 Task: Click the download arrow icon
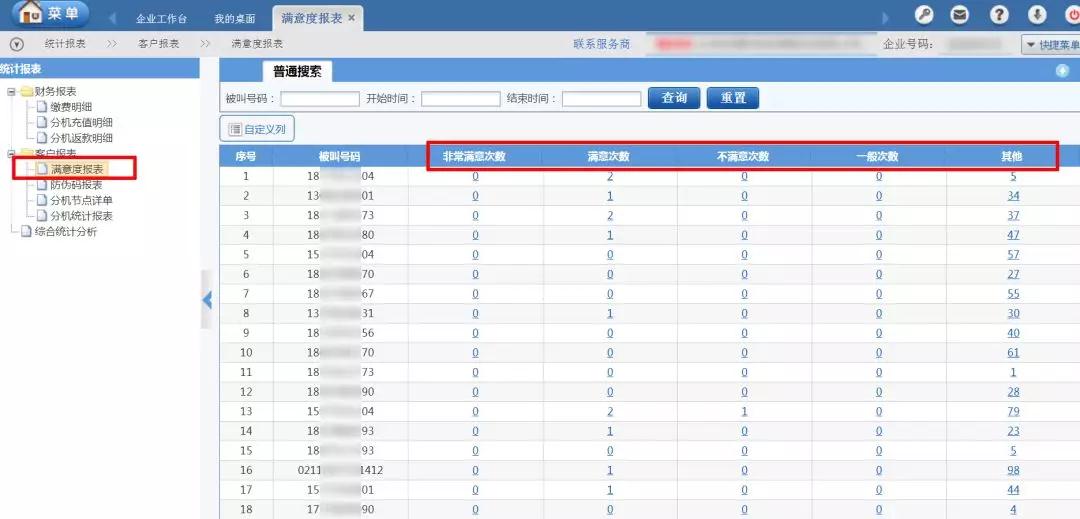(x=1037, y=15)
